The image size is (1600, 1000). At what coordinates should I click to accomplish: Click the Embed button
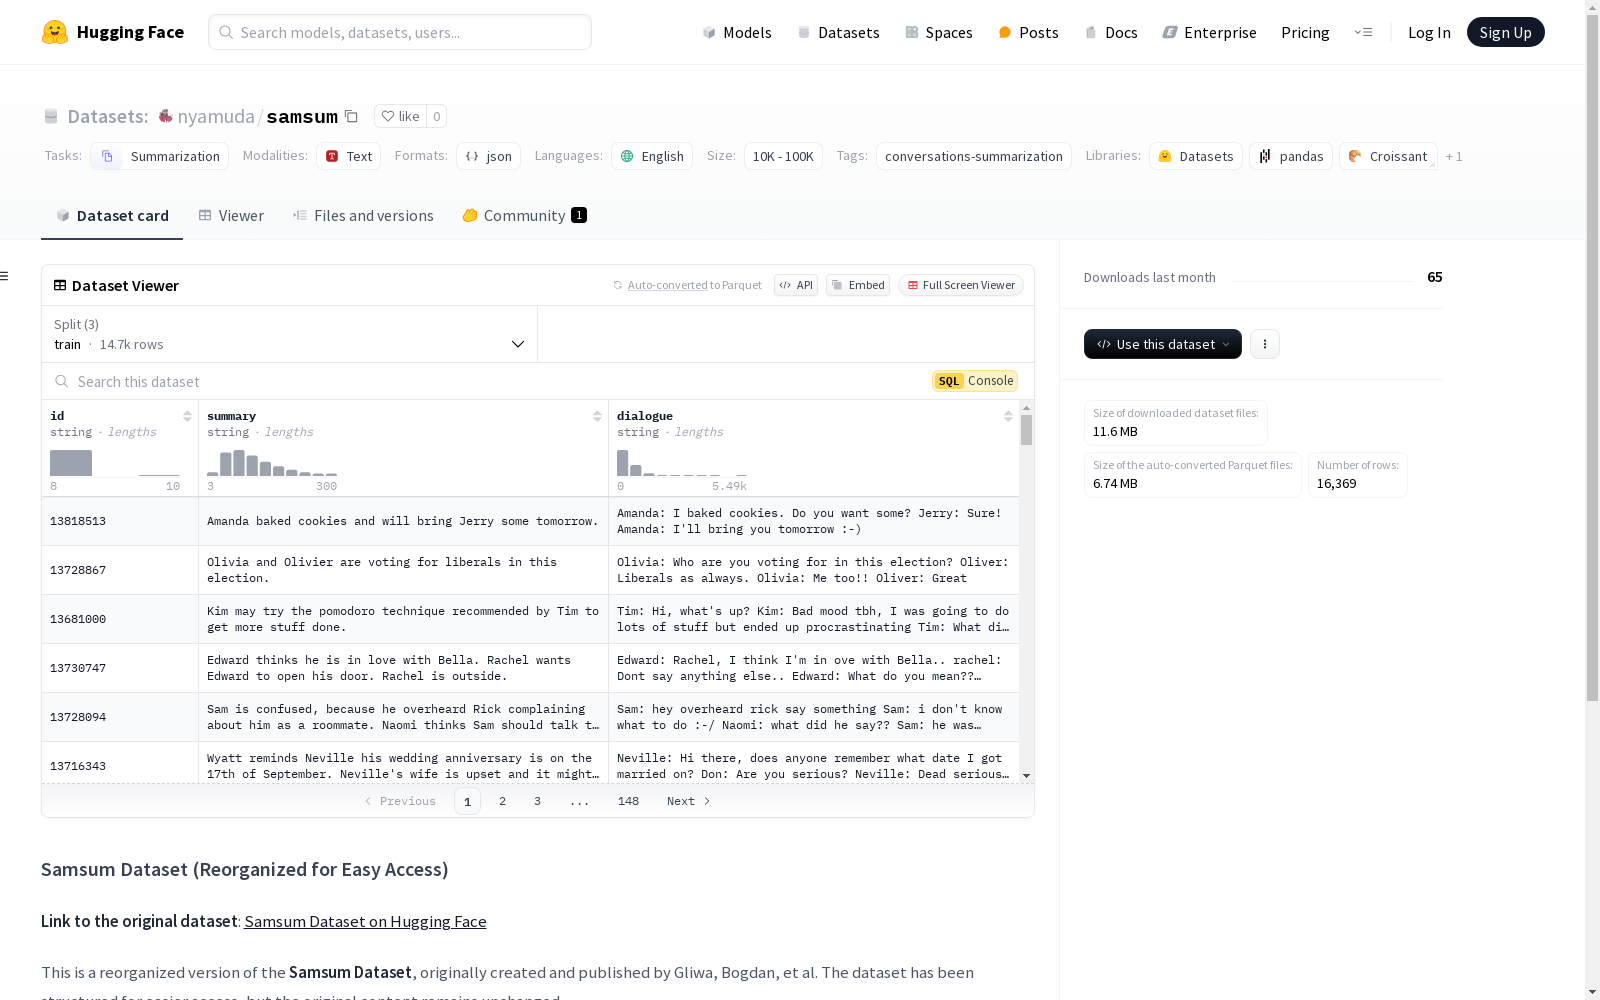click(858, 285)
